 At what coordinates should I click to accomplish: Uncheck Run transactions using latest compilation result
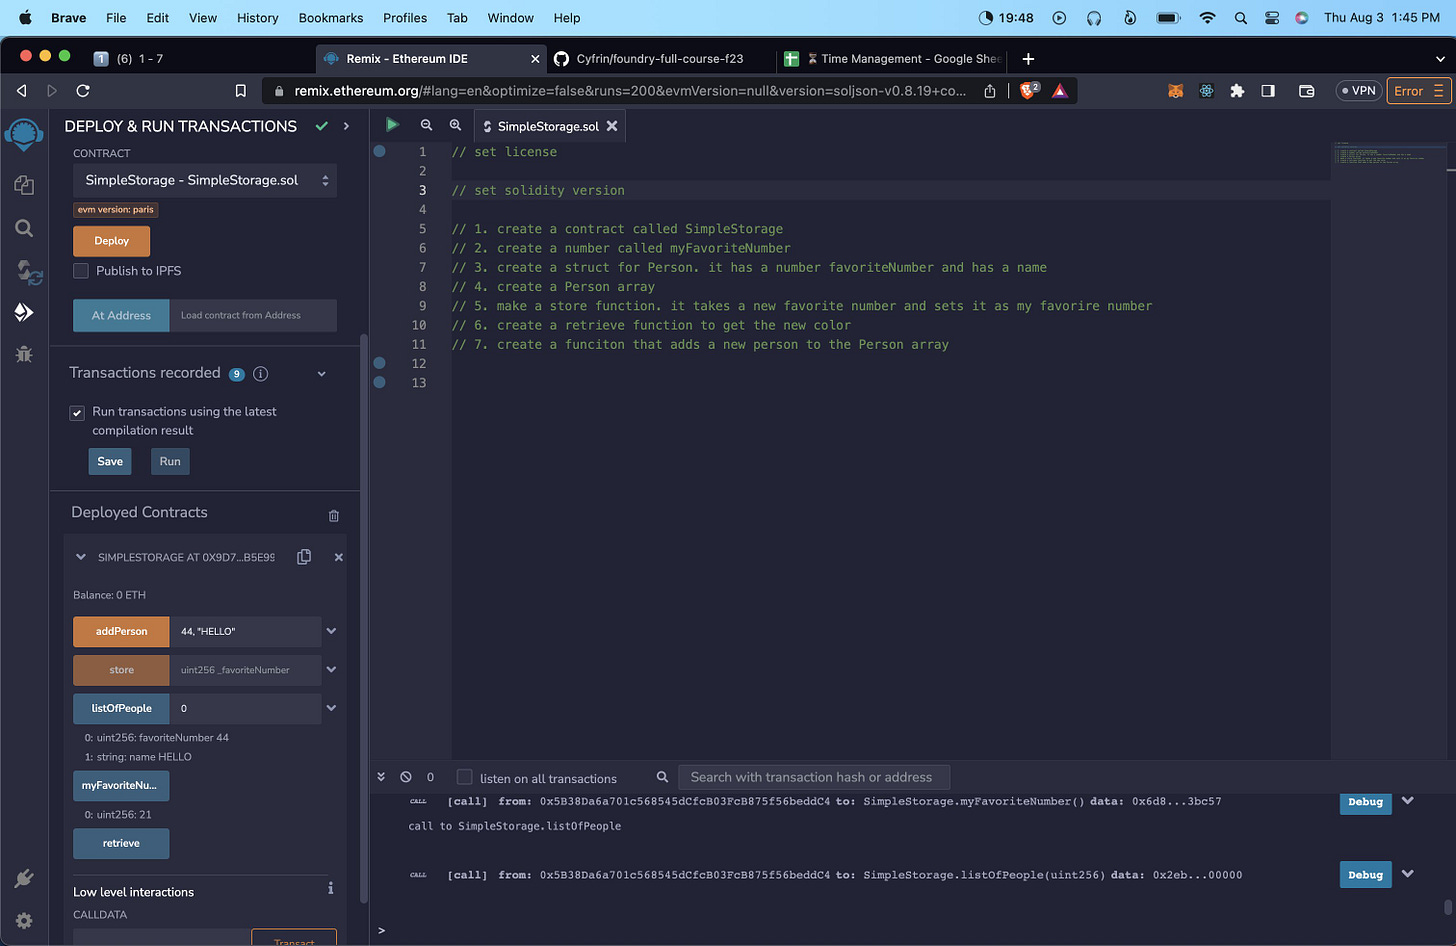77,413
